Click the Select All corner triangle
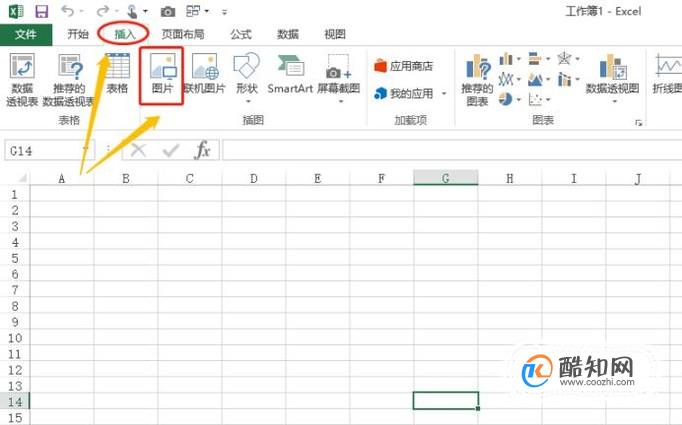 22,177
